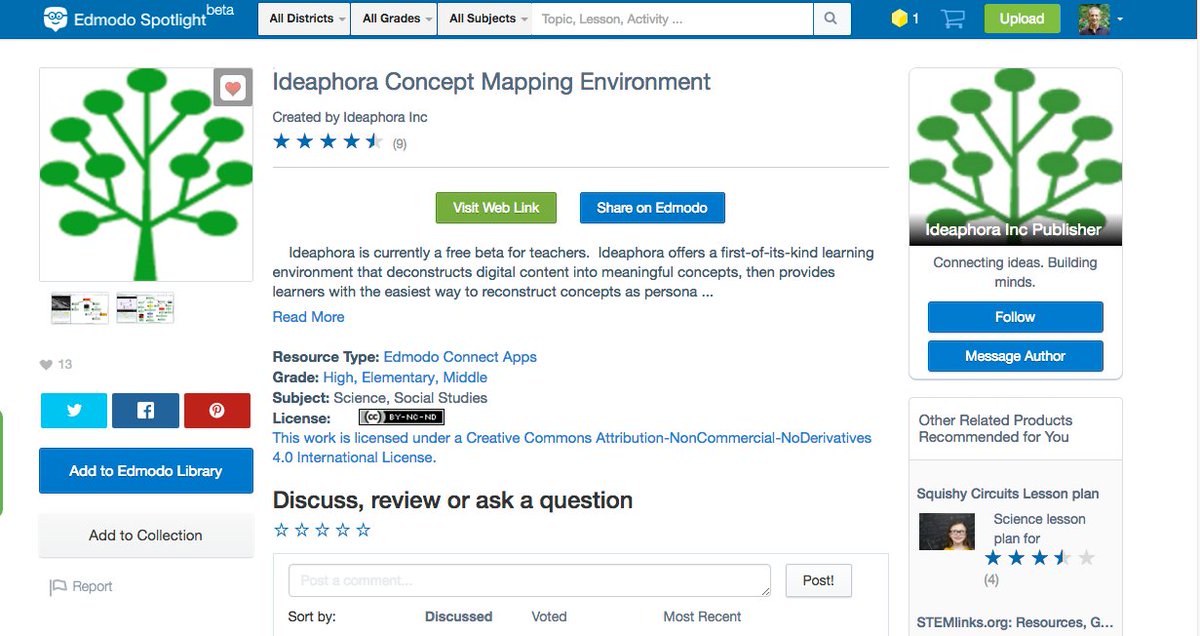The image size is (1200, 636).
Task: Click the Message Author button
Action: (x=1015, y=356)
